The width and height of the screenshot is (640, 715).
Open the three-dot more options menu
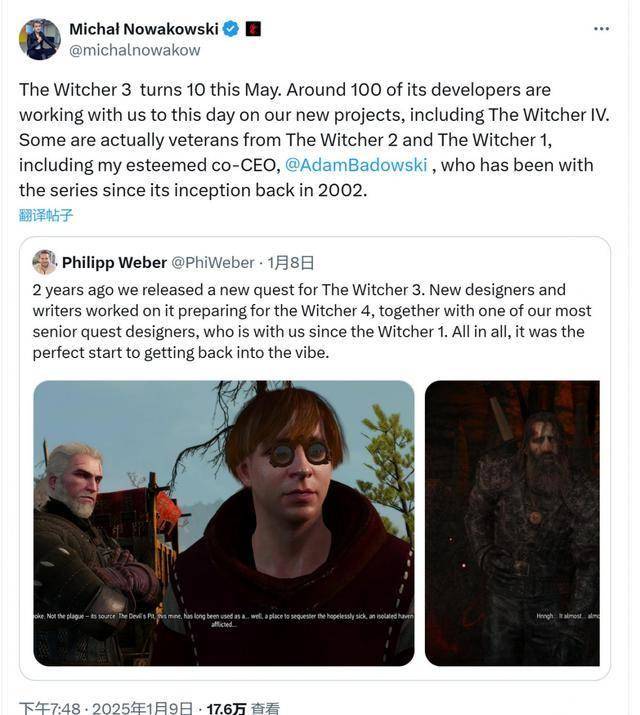click(x=601, y=29)
